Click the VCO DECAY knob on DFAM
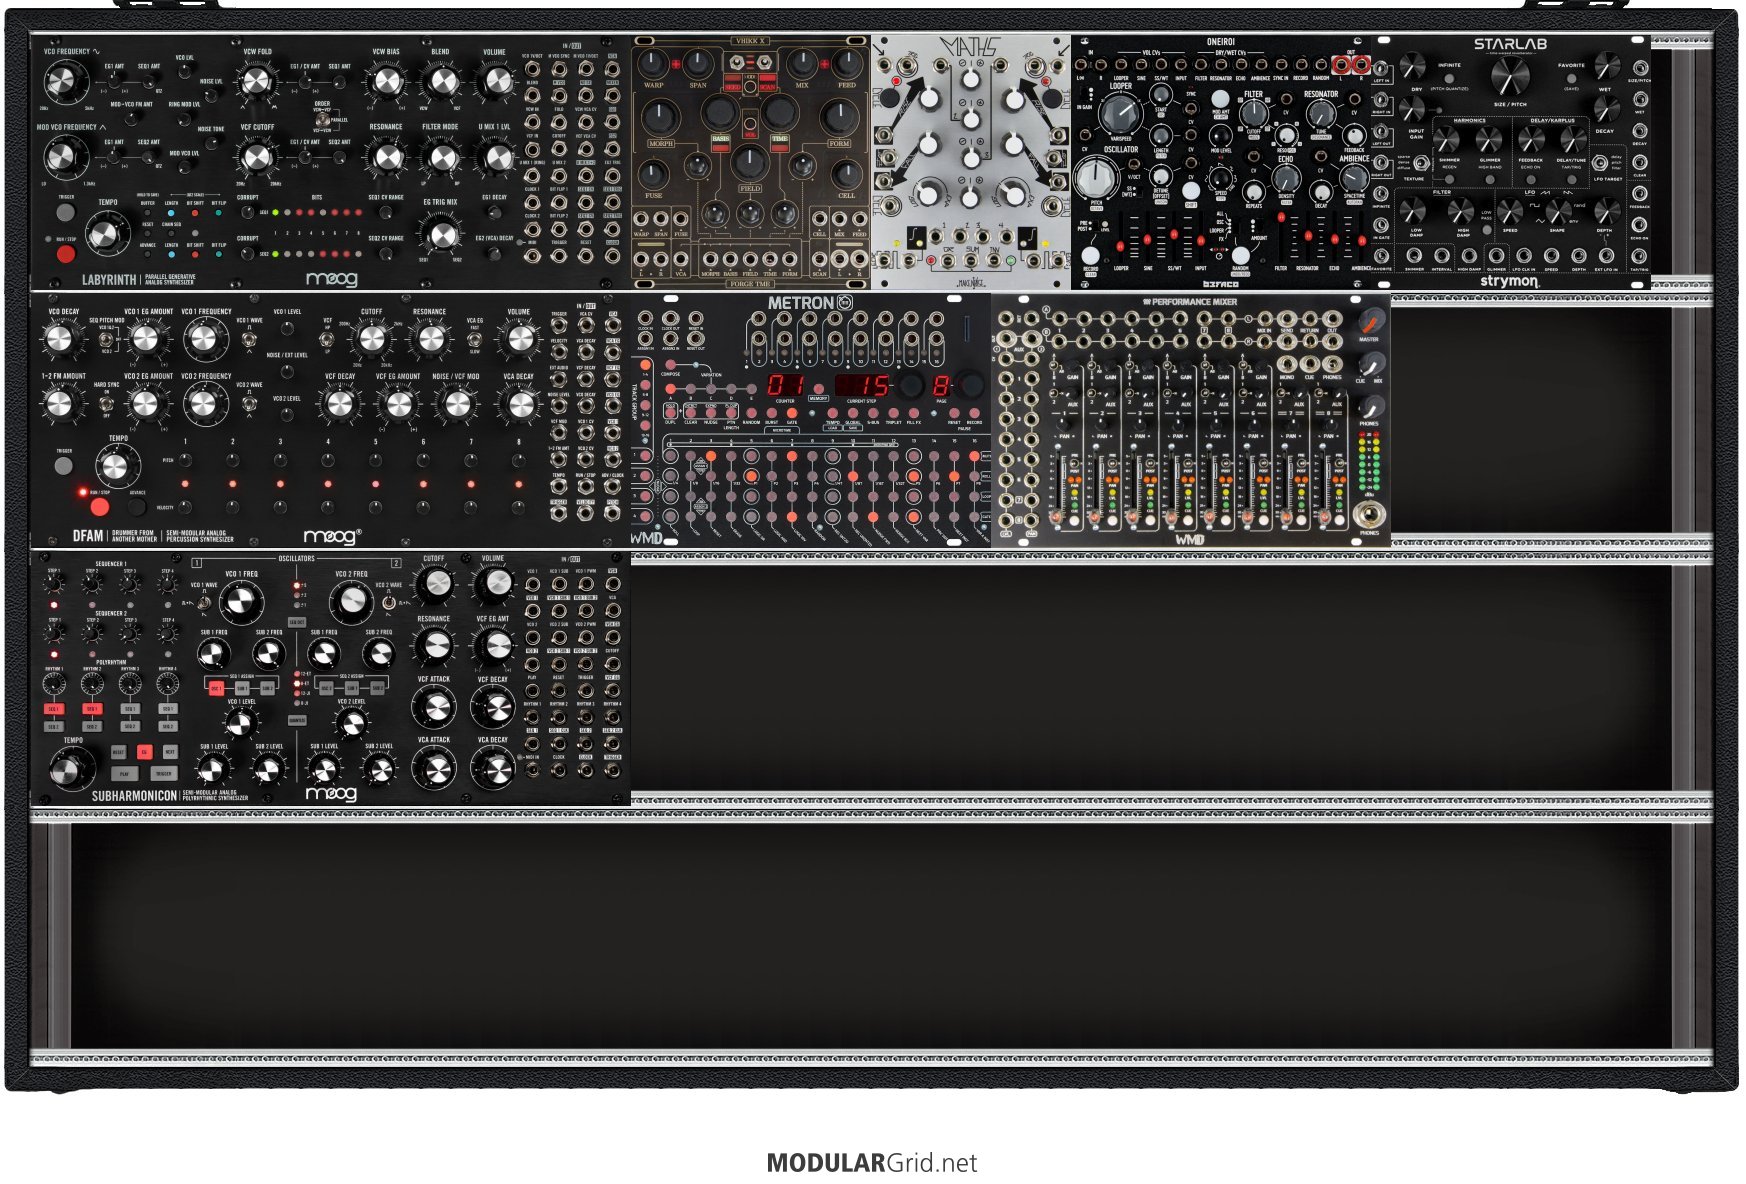Screen dimensions: 1746x1184 click(61, 340)
